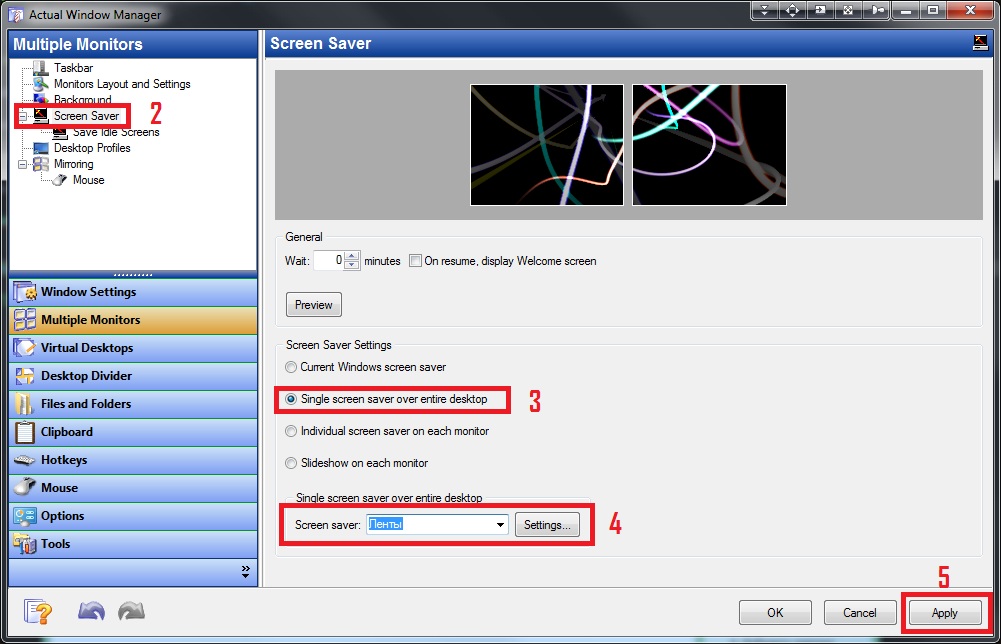Viewport: 1001px width, 644px height.
Task: Click the Files and Folders section icon
Action: [26, 404]
